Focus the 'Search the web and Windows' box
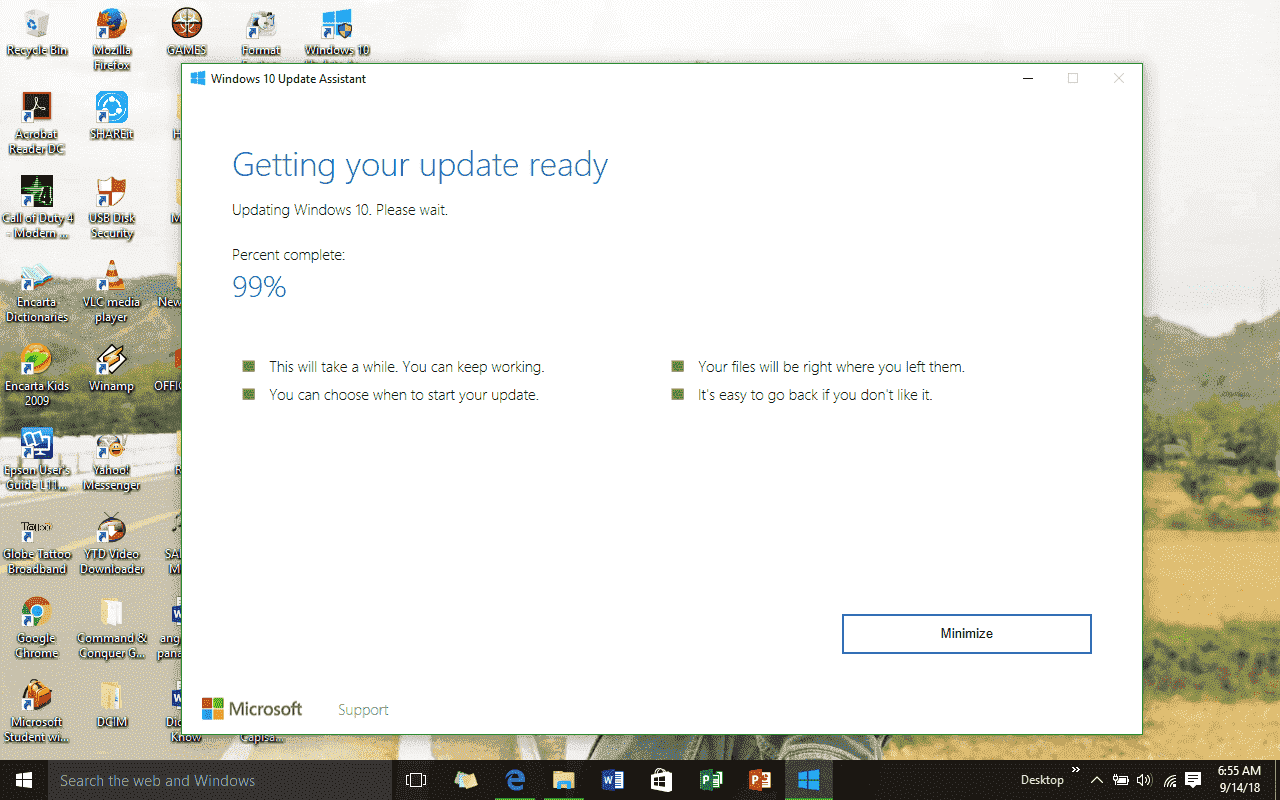This screenshot has width=1280, height=800. click(220, 780)
